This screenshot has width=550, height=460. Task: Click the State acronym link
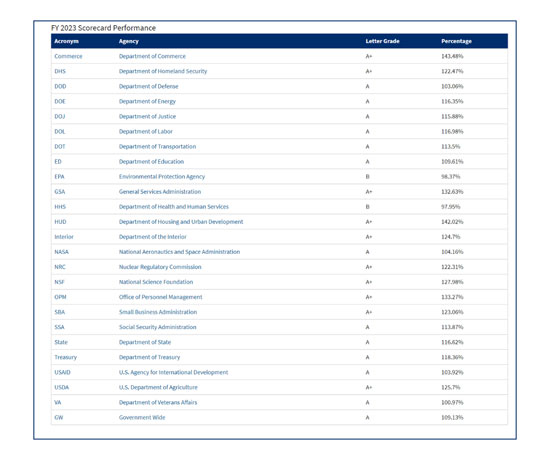[x=61, y=343]
